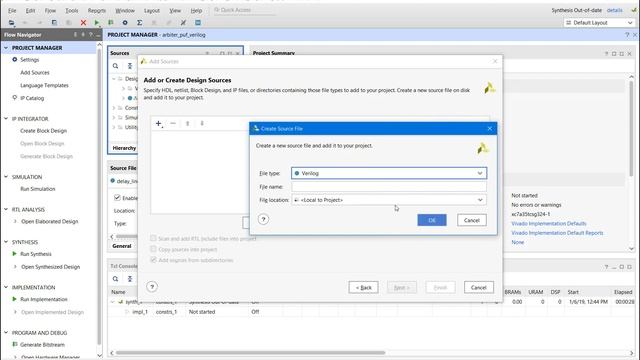Open the Default Layout dropdown
640x360 pixels.
pos(599,23)
